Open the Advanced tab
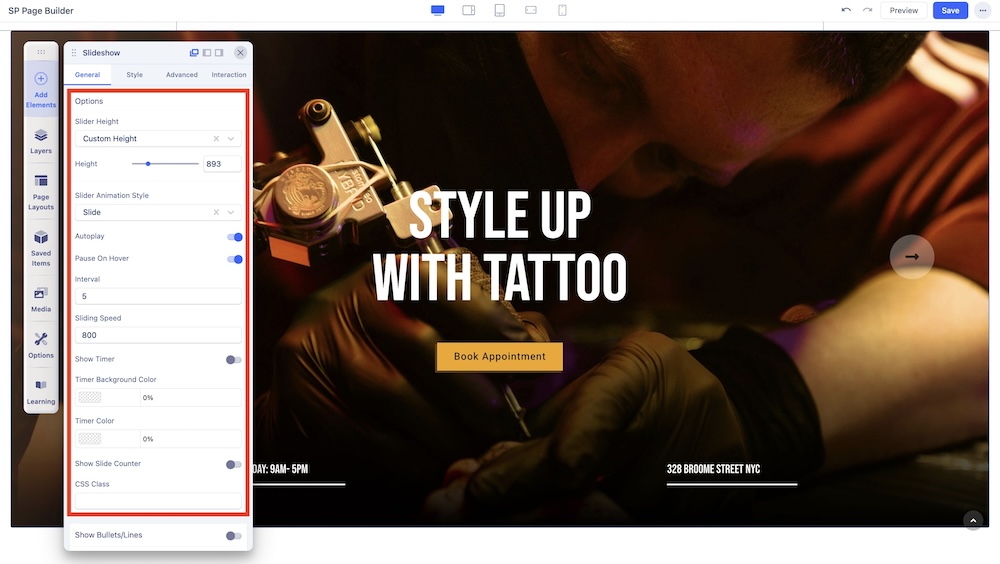Viewport: 1000px width, 564px height. pos(182,75)
